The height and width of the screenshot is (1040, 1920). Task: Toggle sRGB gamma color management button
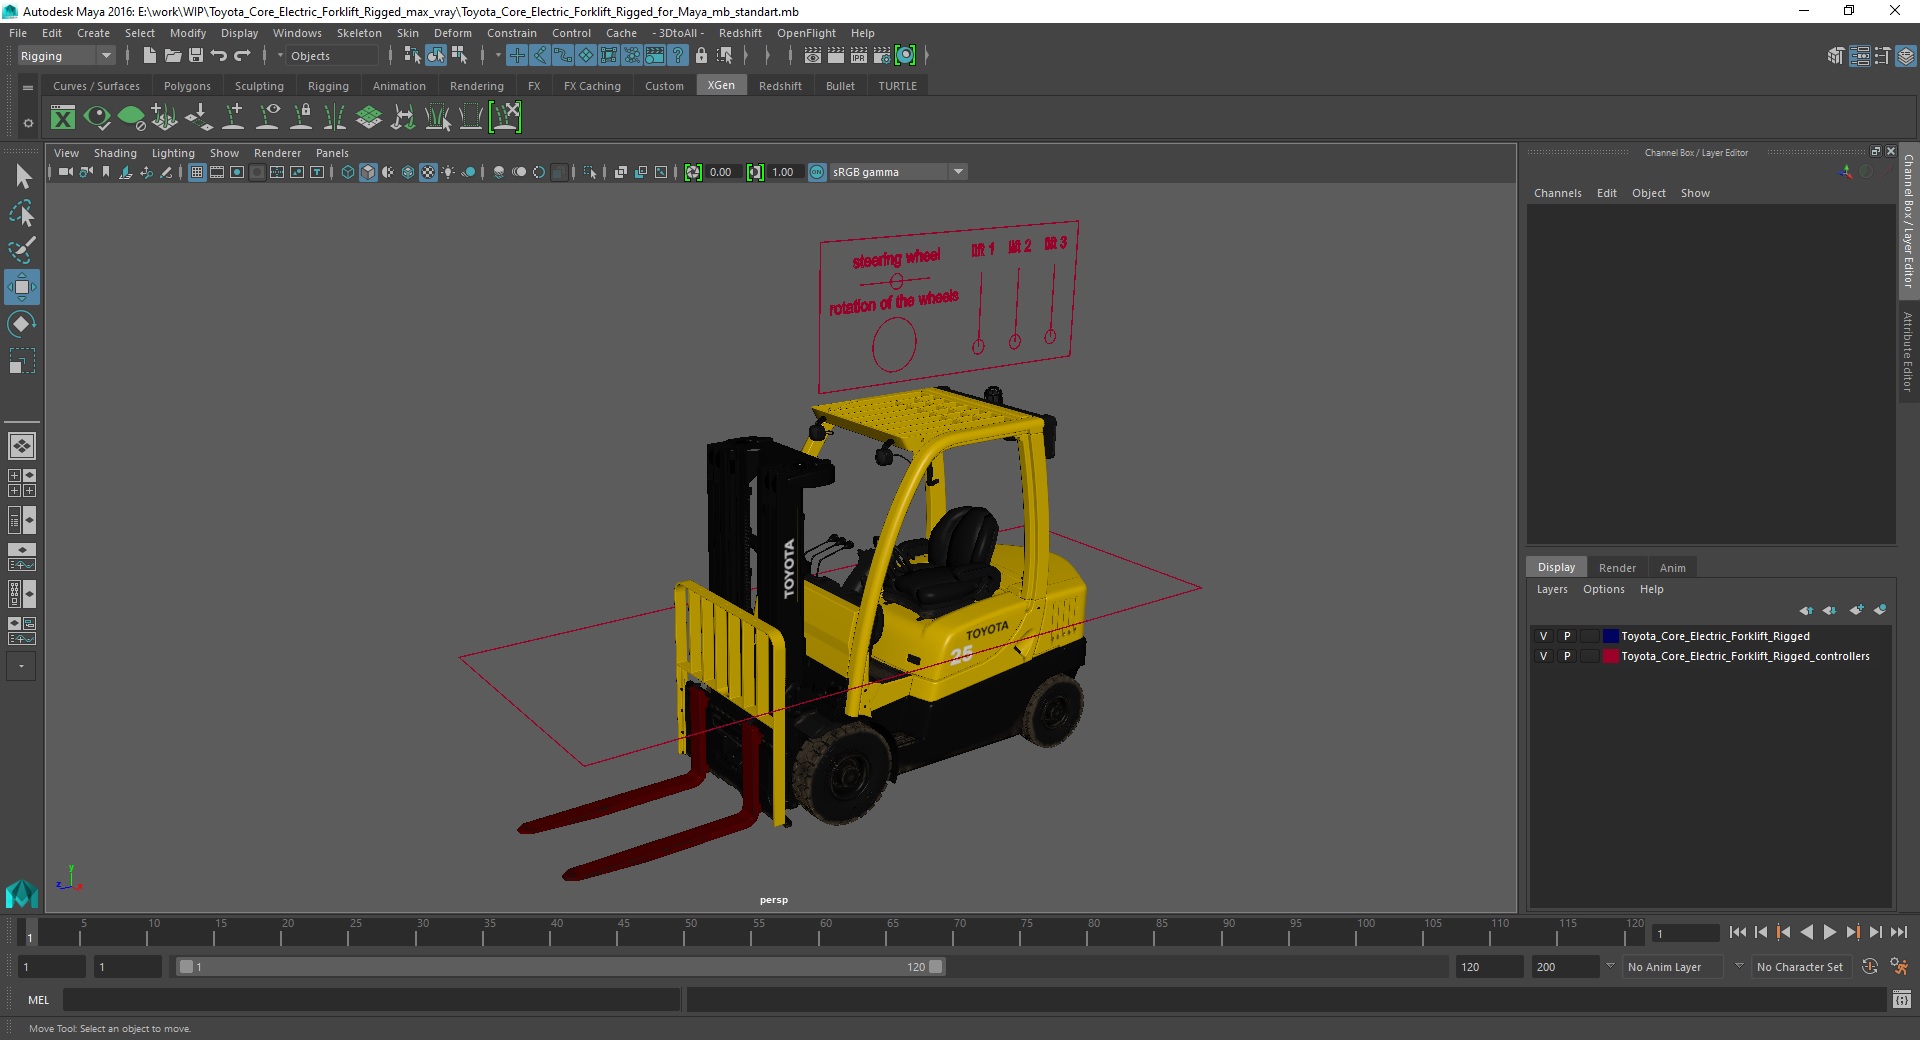pos(817,172)
